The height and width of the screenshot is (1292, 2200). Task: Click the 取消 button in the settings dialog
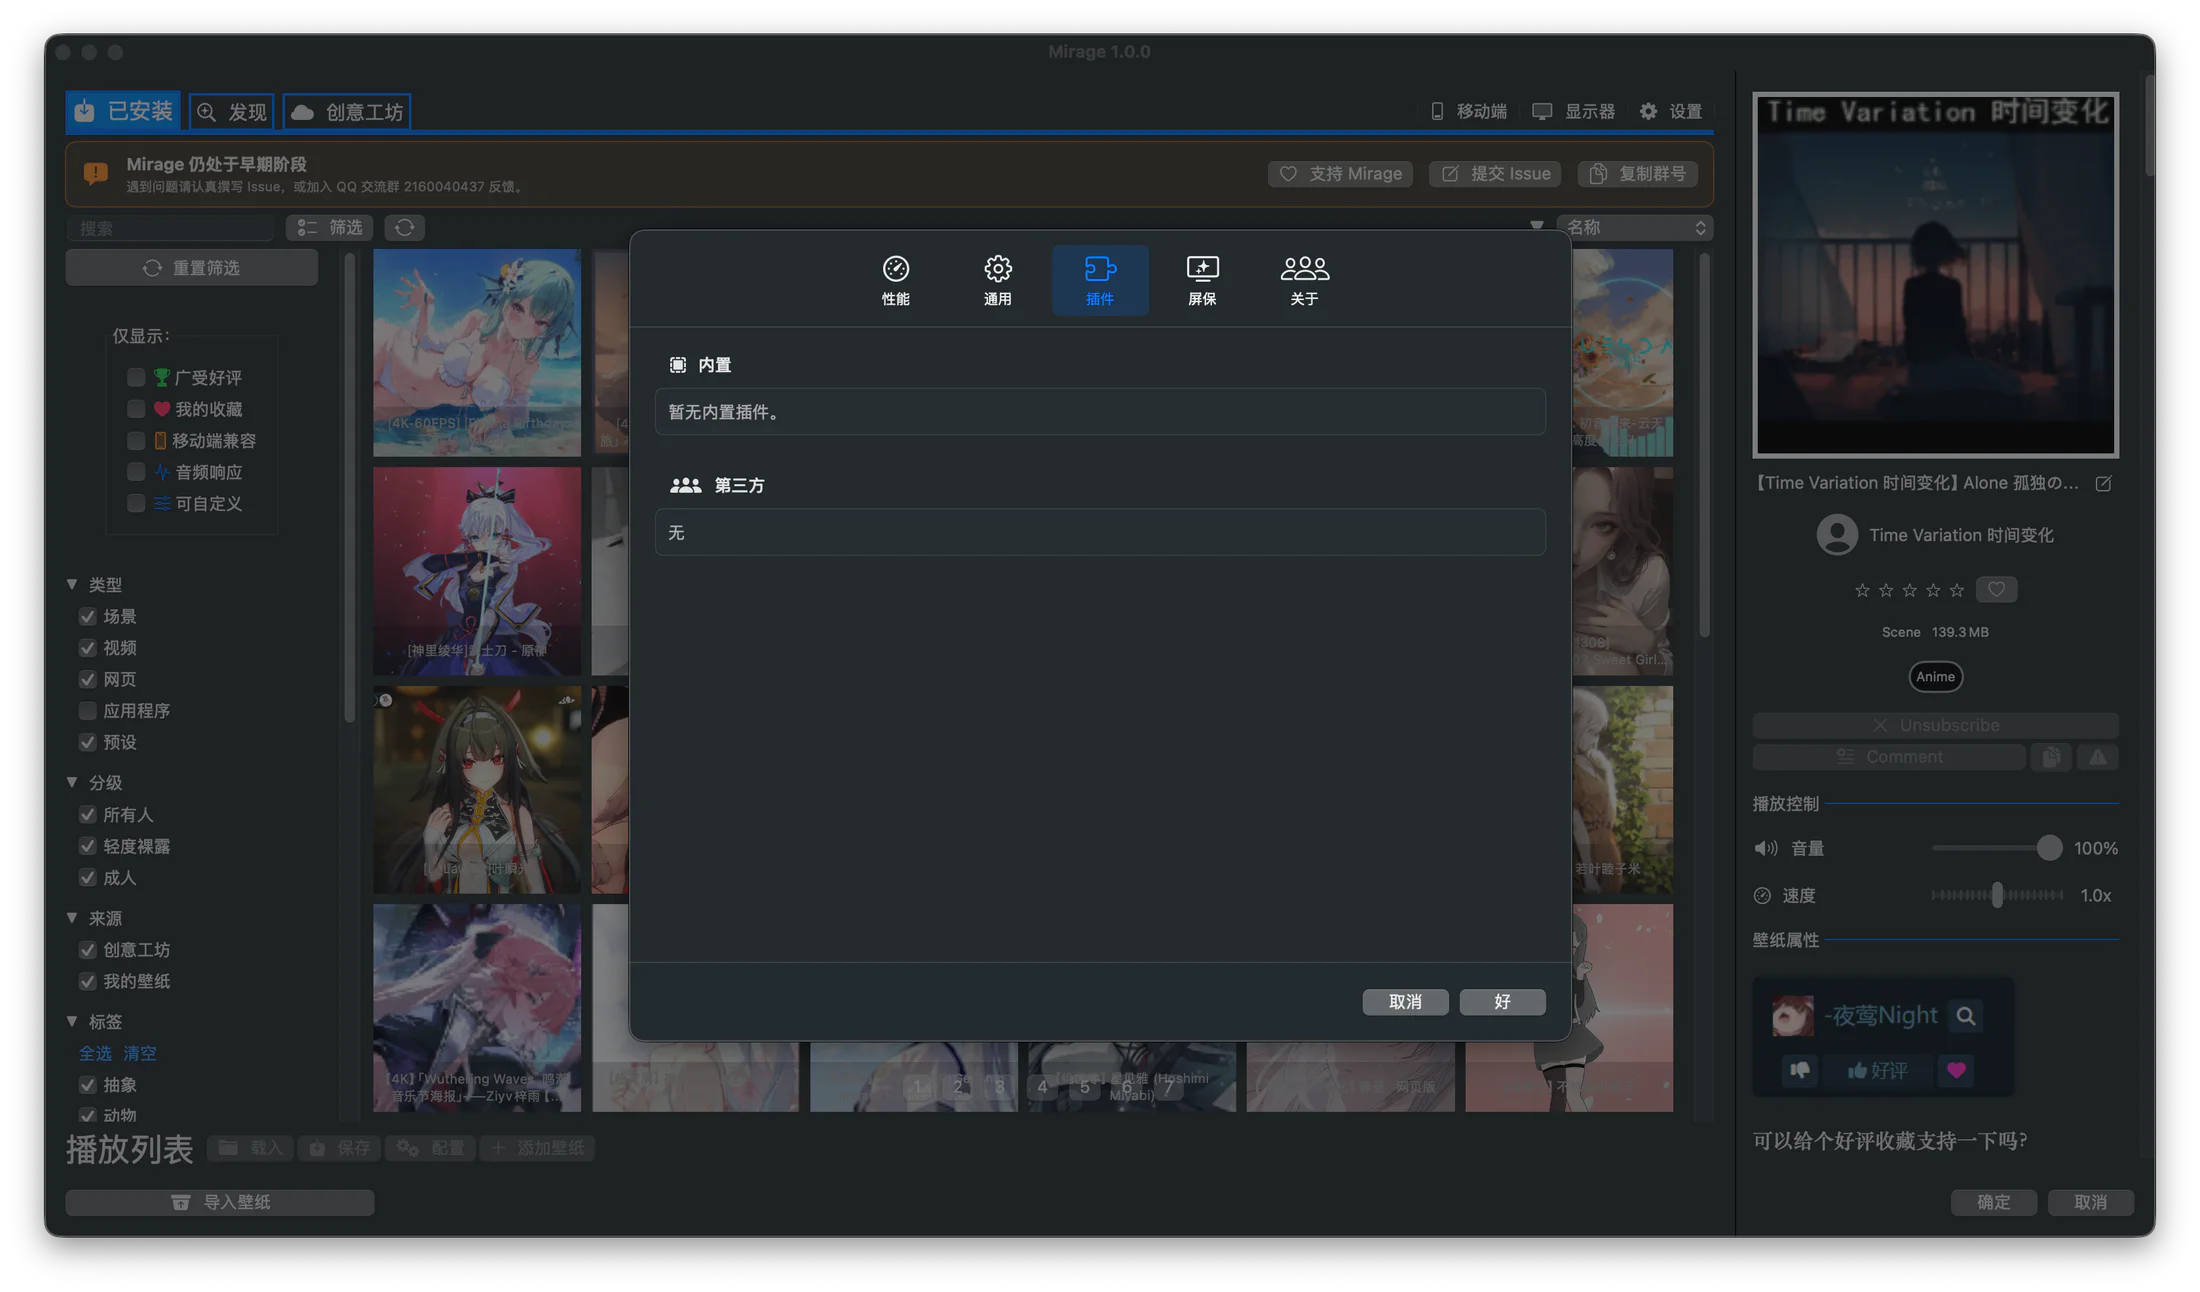1405,1002
